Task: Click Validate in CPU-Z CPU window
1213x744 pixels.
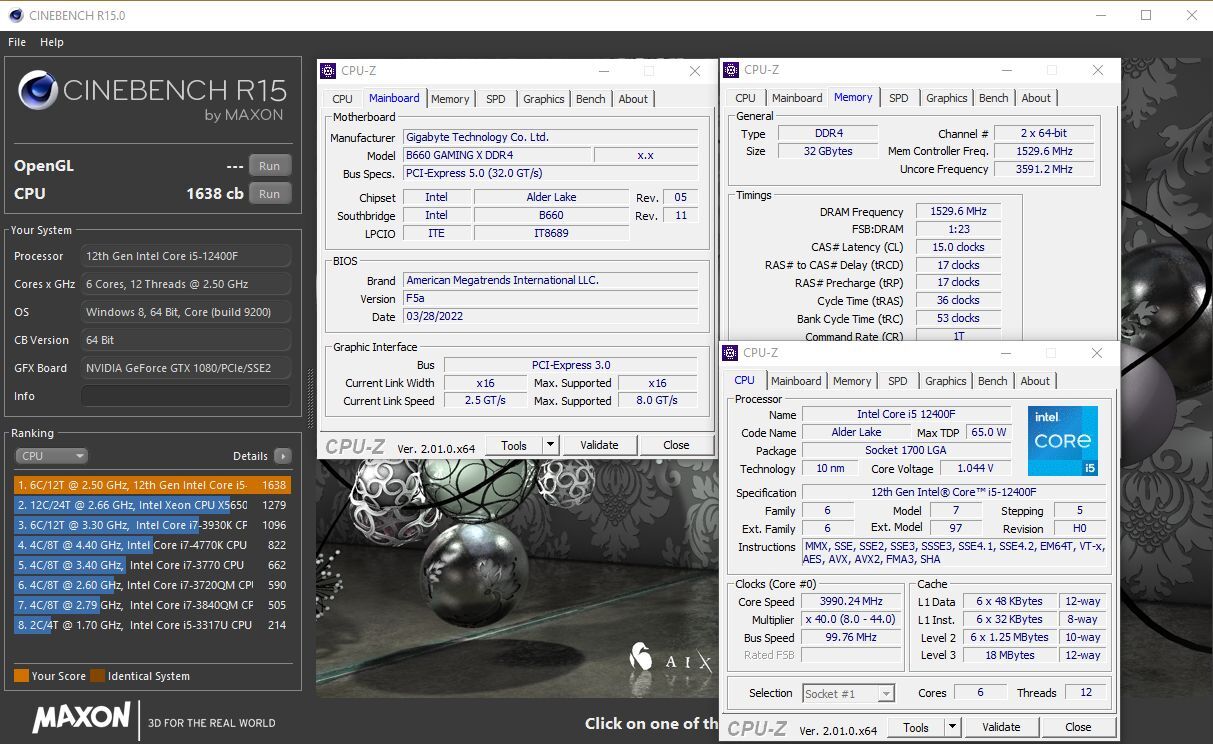Action: [1001, 727]
